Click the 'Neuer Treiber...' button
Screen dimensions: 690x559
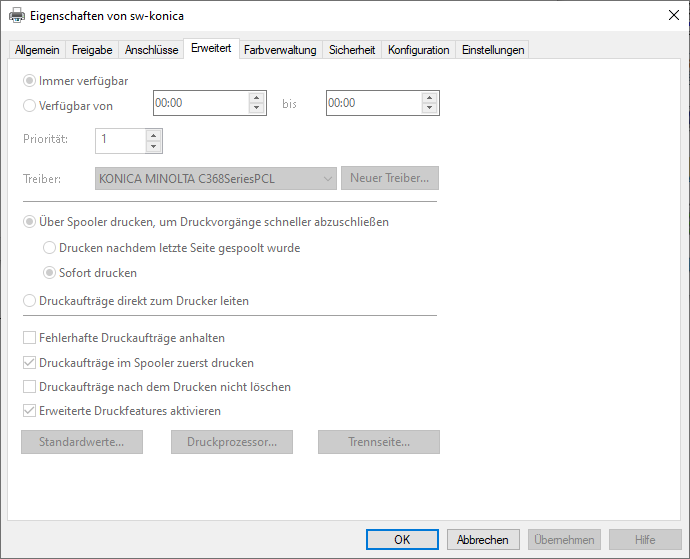[x=389, y=179]
